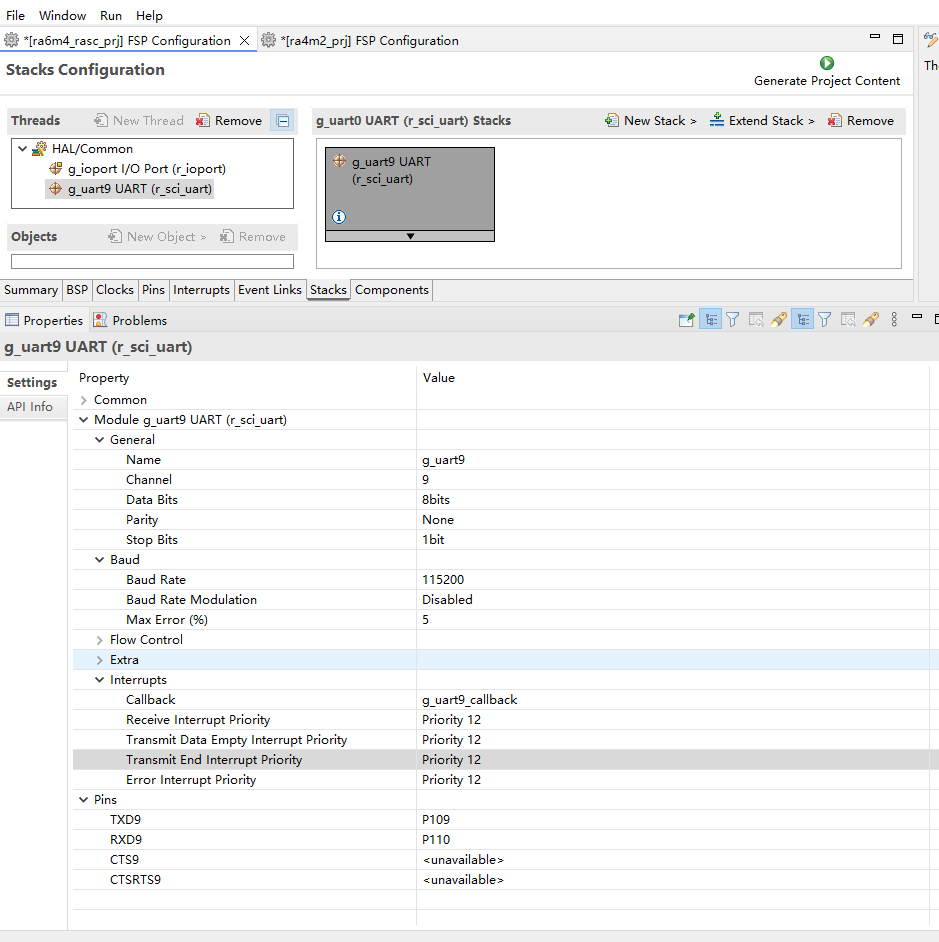Viewport: 939px width, 942px height.
Task: Click the New Stack button icon
Action: pyautogui.click(x=612, y=120)
